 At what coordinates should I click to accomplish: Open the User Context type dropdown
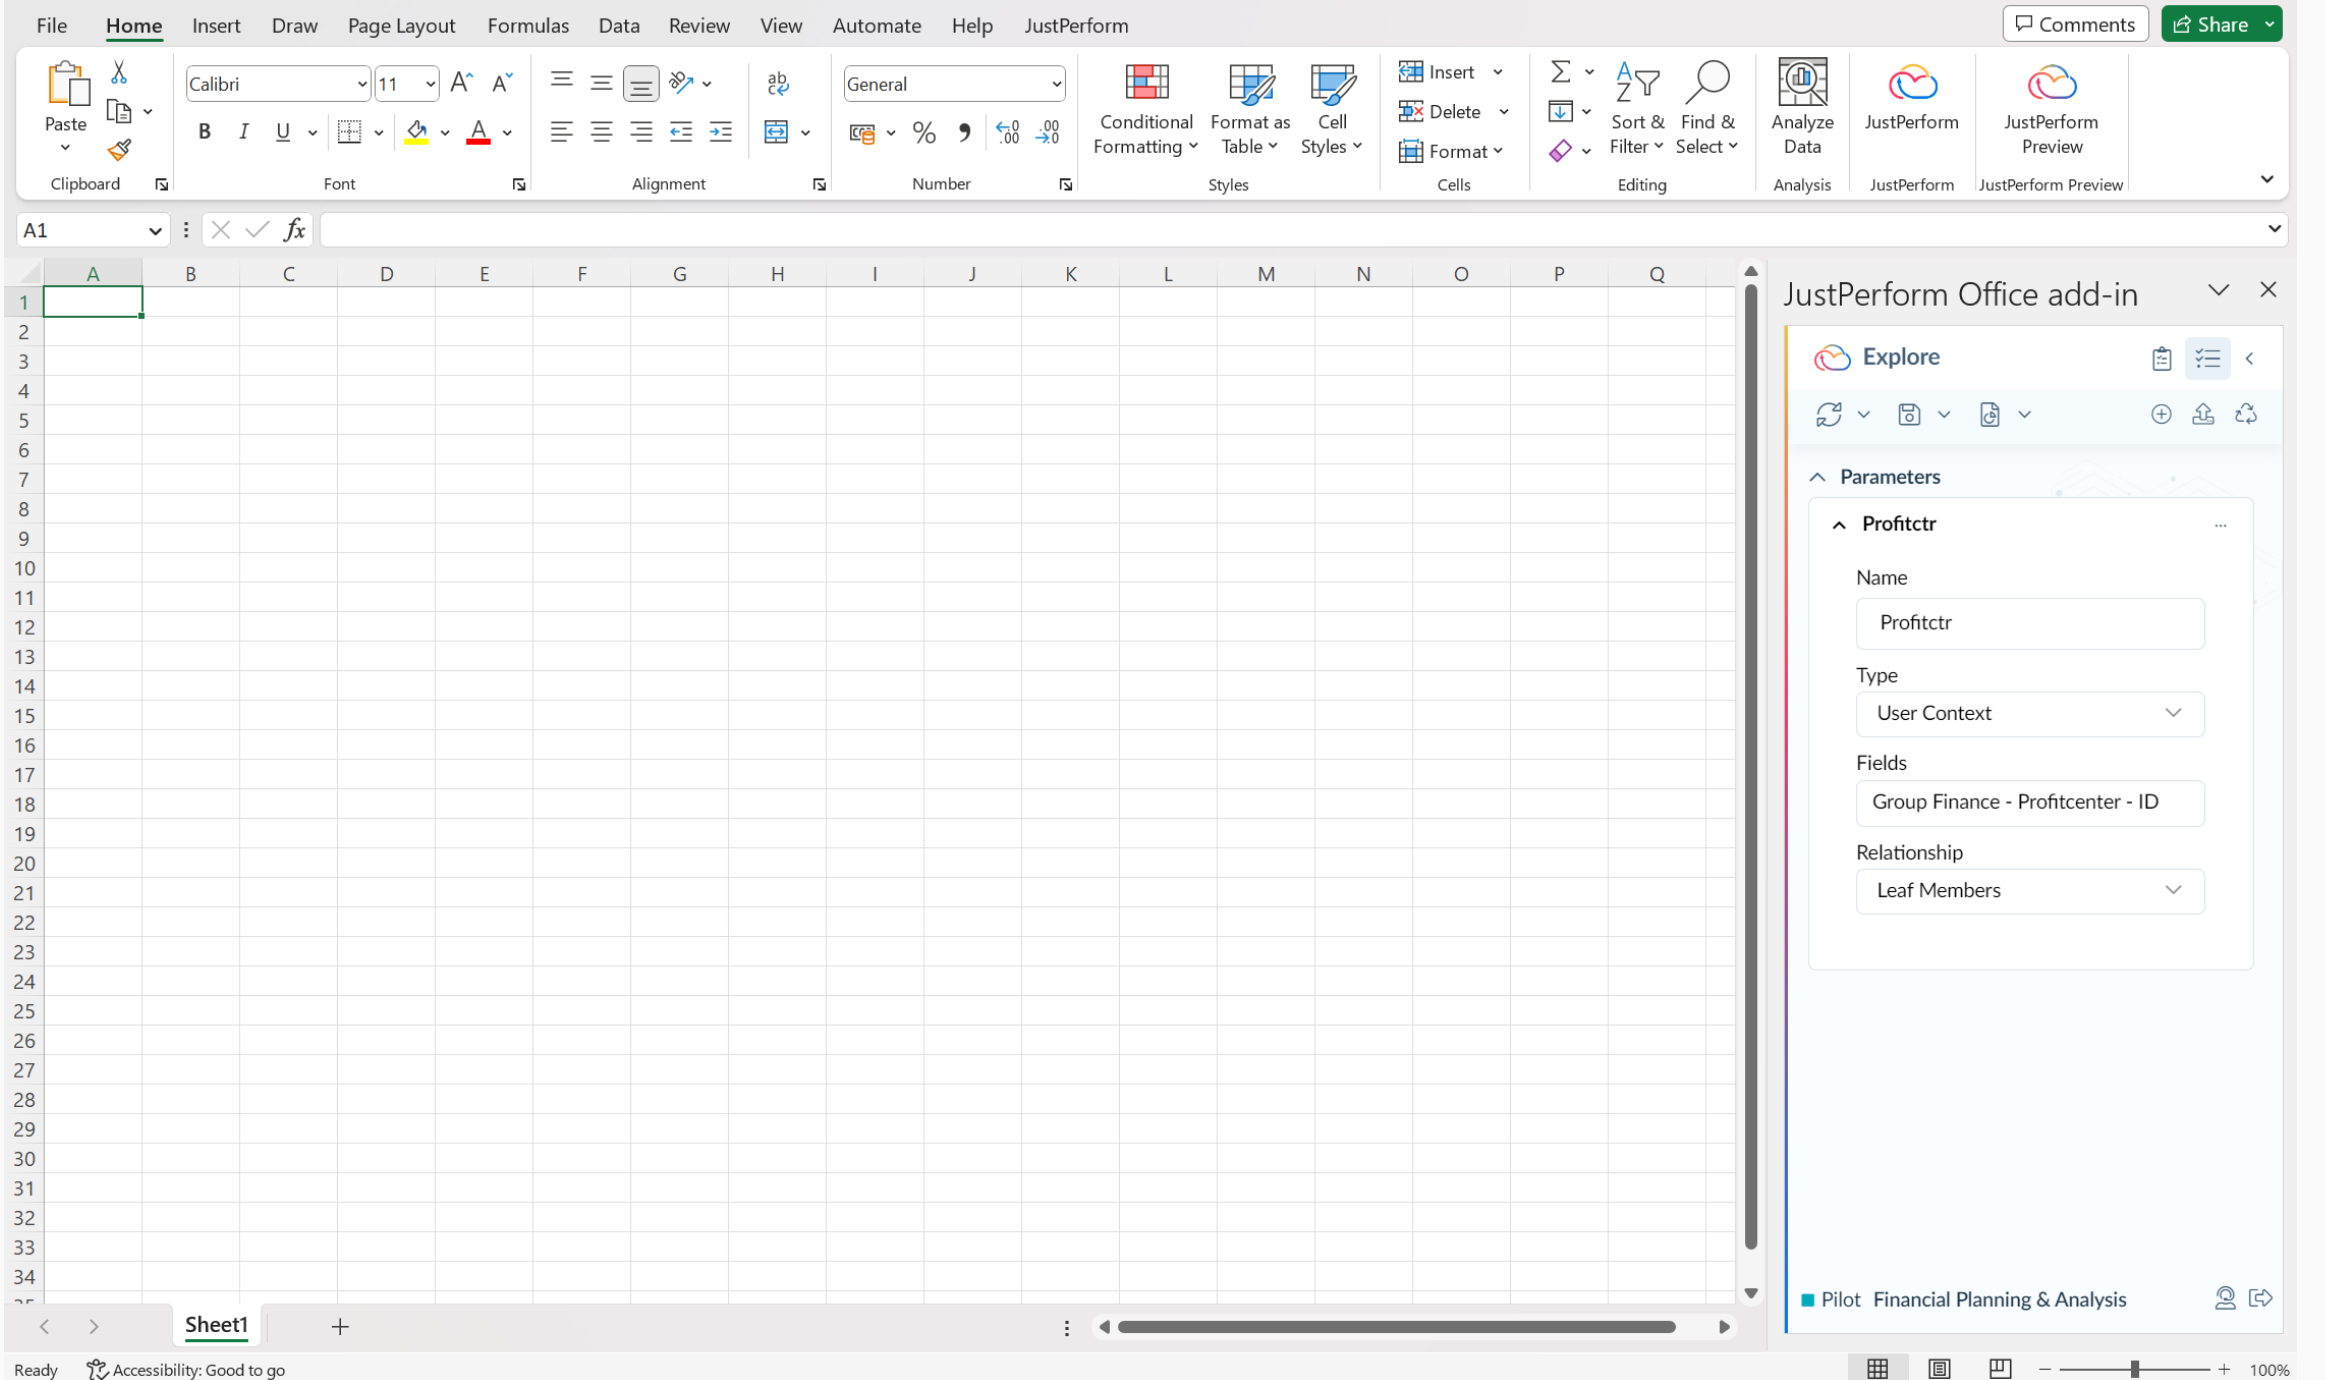coord(2173,713)
